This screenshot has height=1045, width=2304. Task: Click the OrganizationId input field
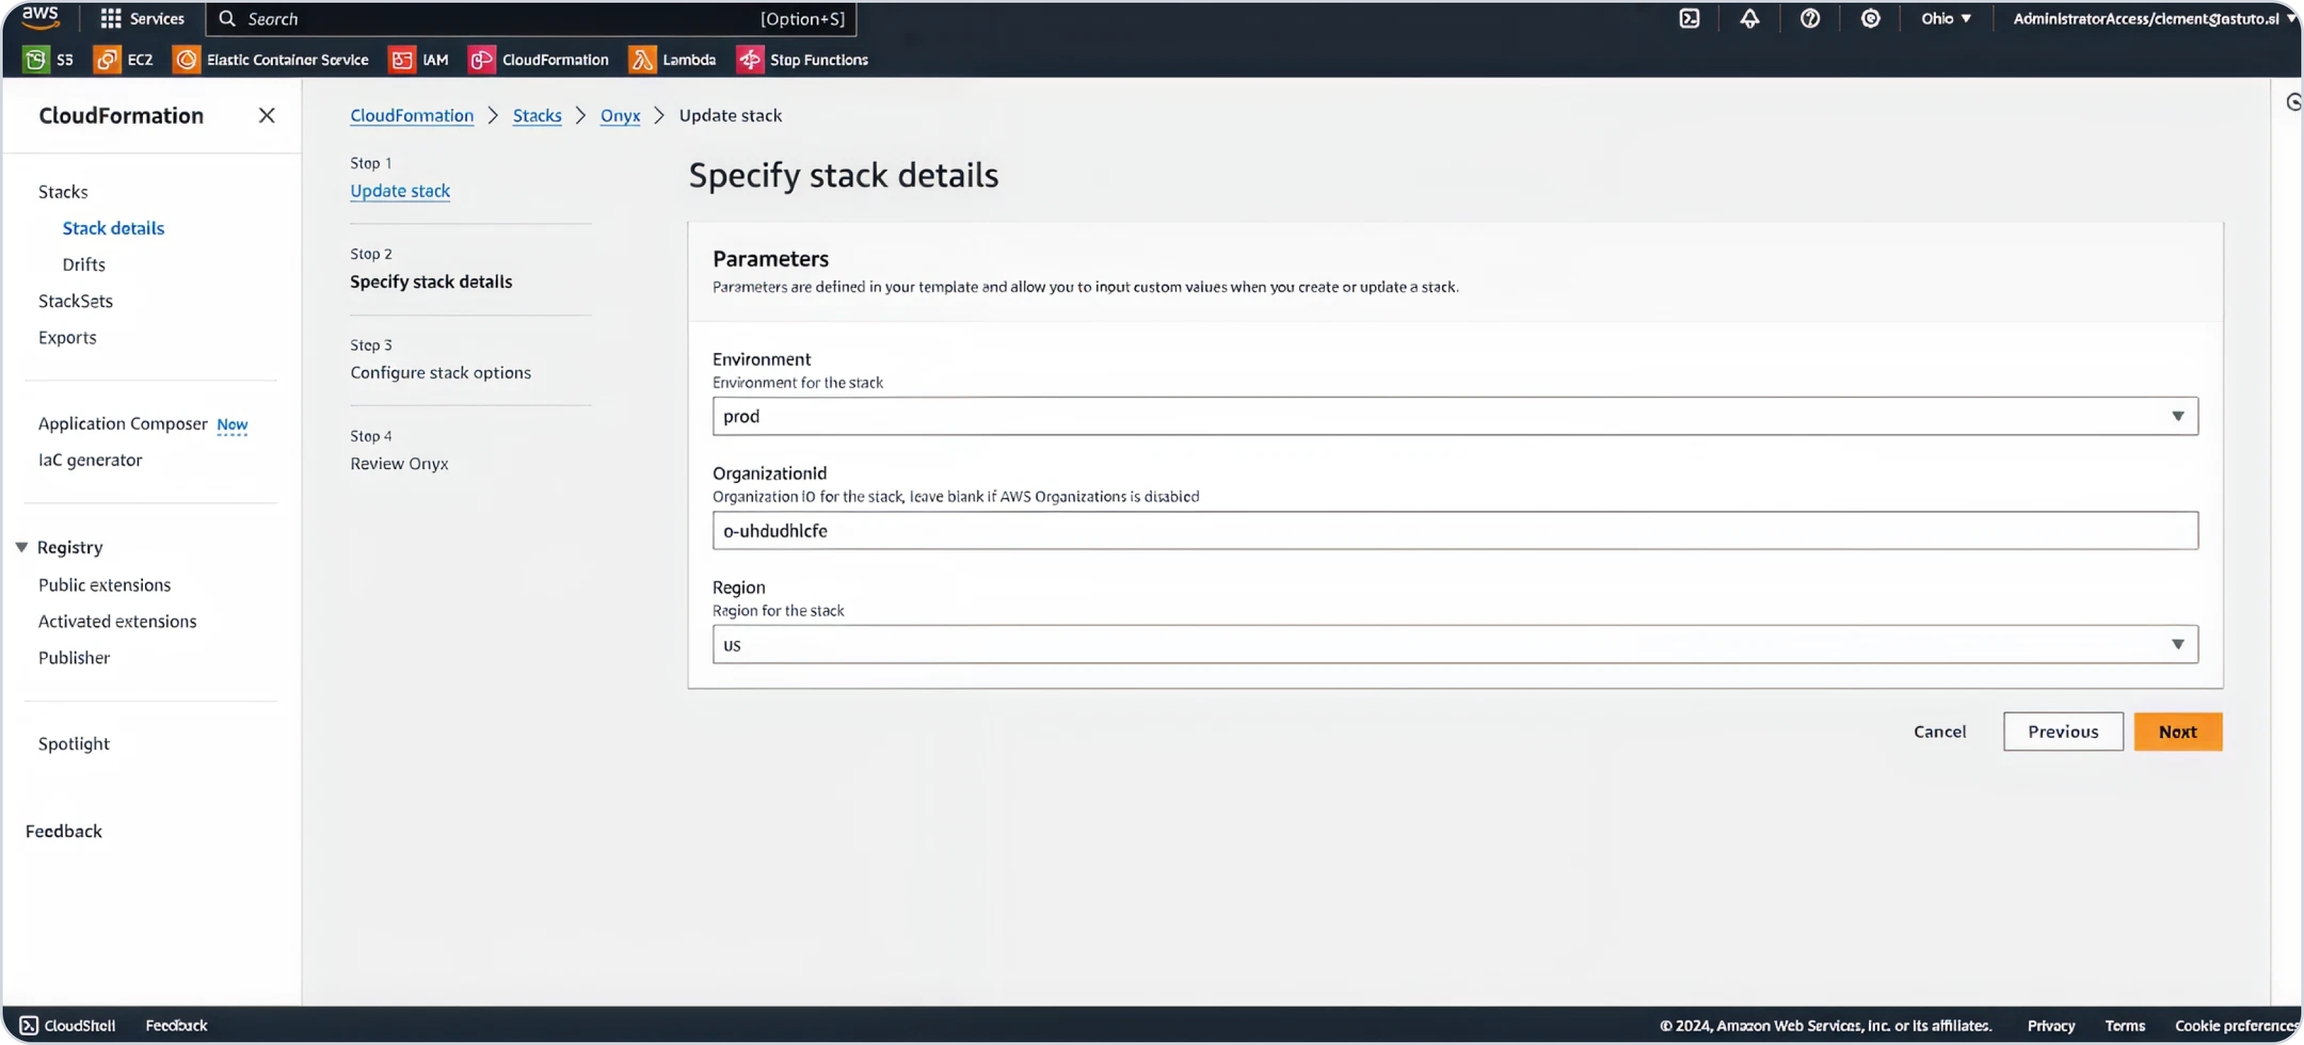tap(1454, 531)
